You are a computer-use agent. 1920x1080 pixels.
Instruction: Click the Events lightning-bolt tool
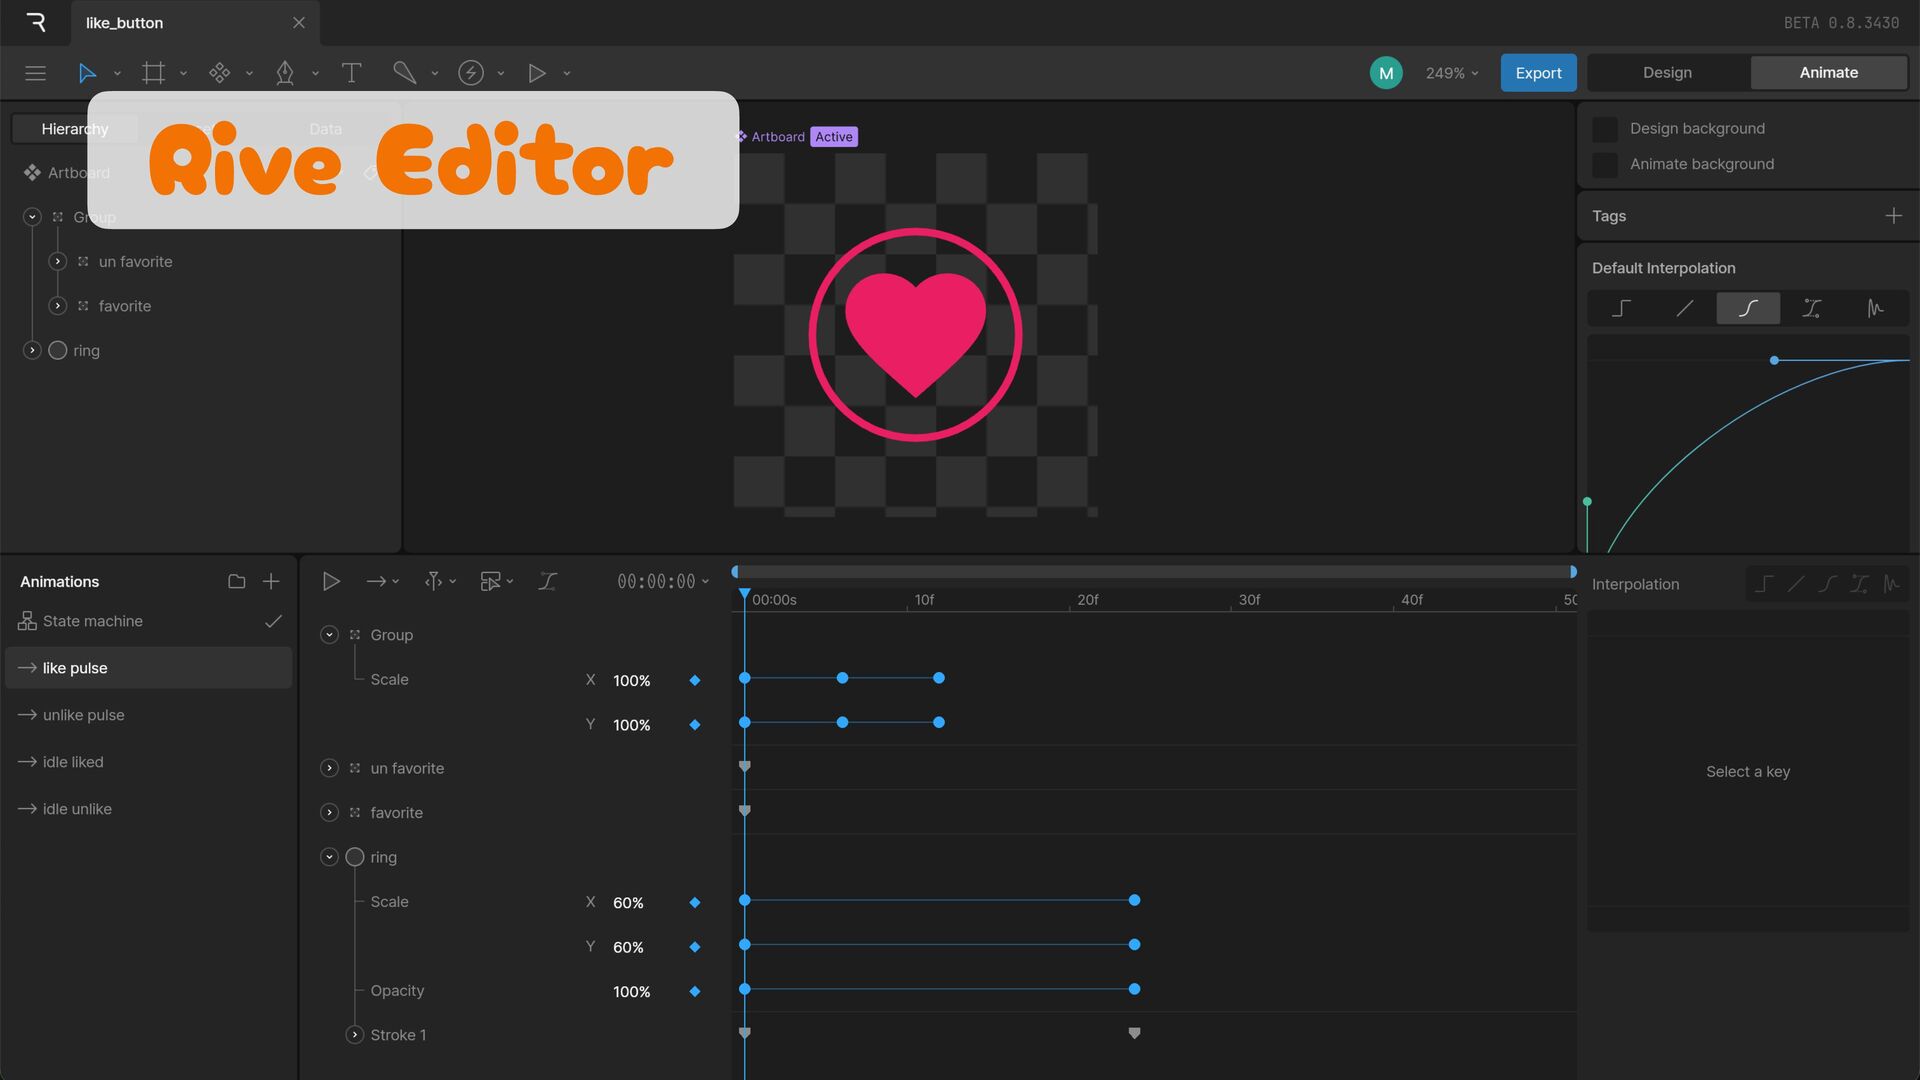click(x=471, y=73)
